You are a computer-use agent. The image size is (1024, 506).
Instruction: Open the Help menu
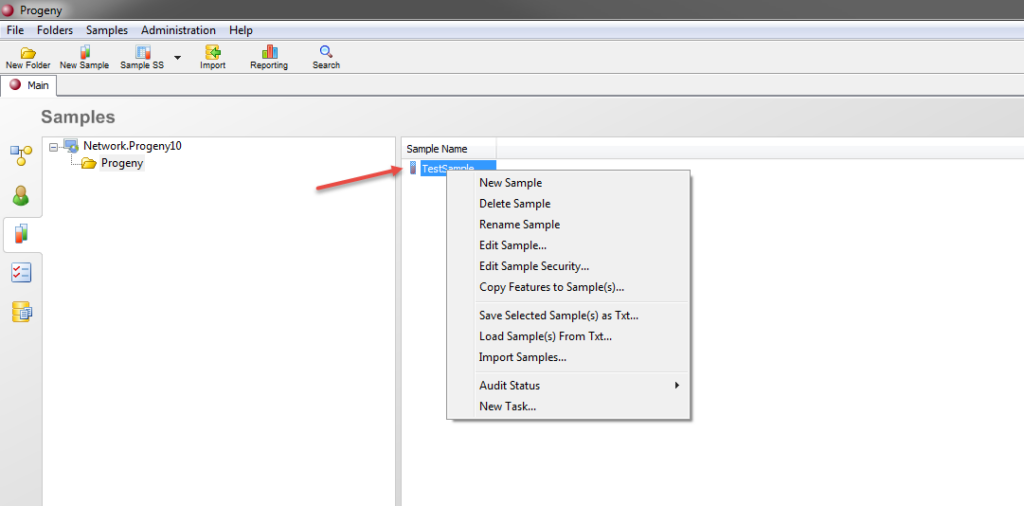tap(241, 30)
